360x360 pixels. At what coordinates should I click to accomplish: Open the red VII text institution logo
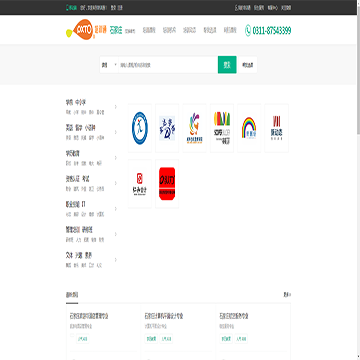[276, 128]
